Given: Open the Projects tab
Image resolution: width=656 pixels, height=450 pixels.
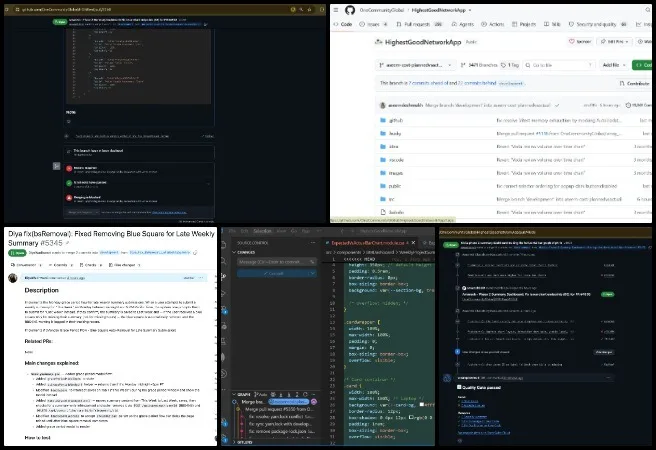Looking at the screenshot, I should coord(524,24).
